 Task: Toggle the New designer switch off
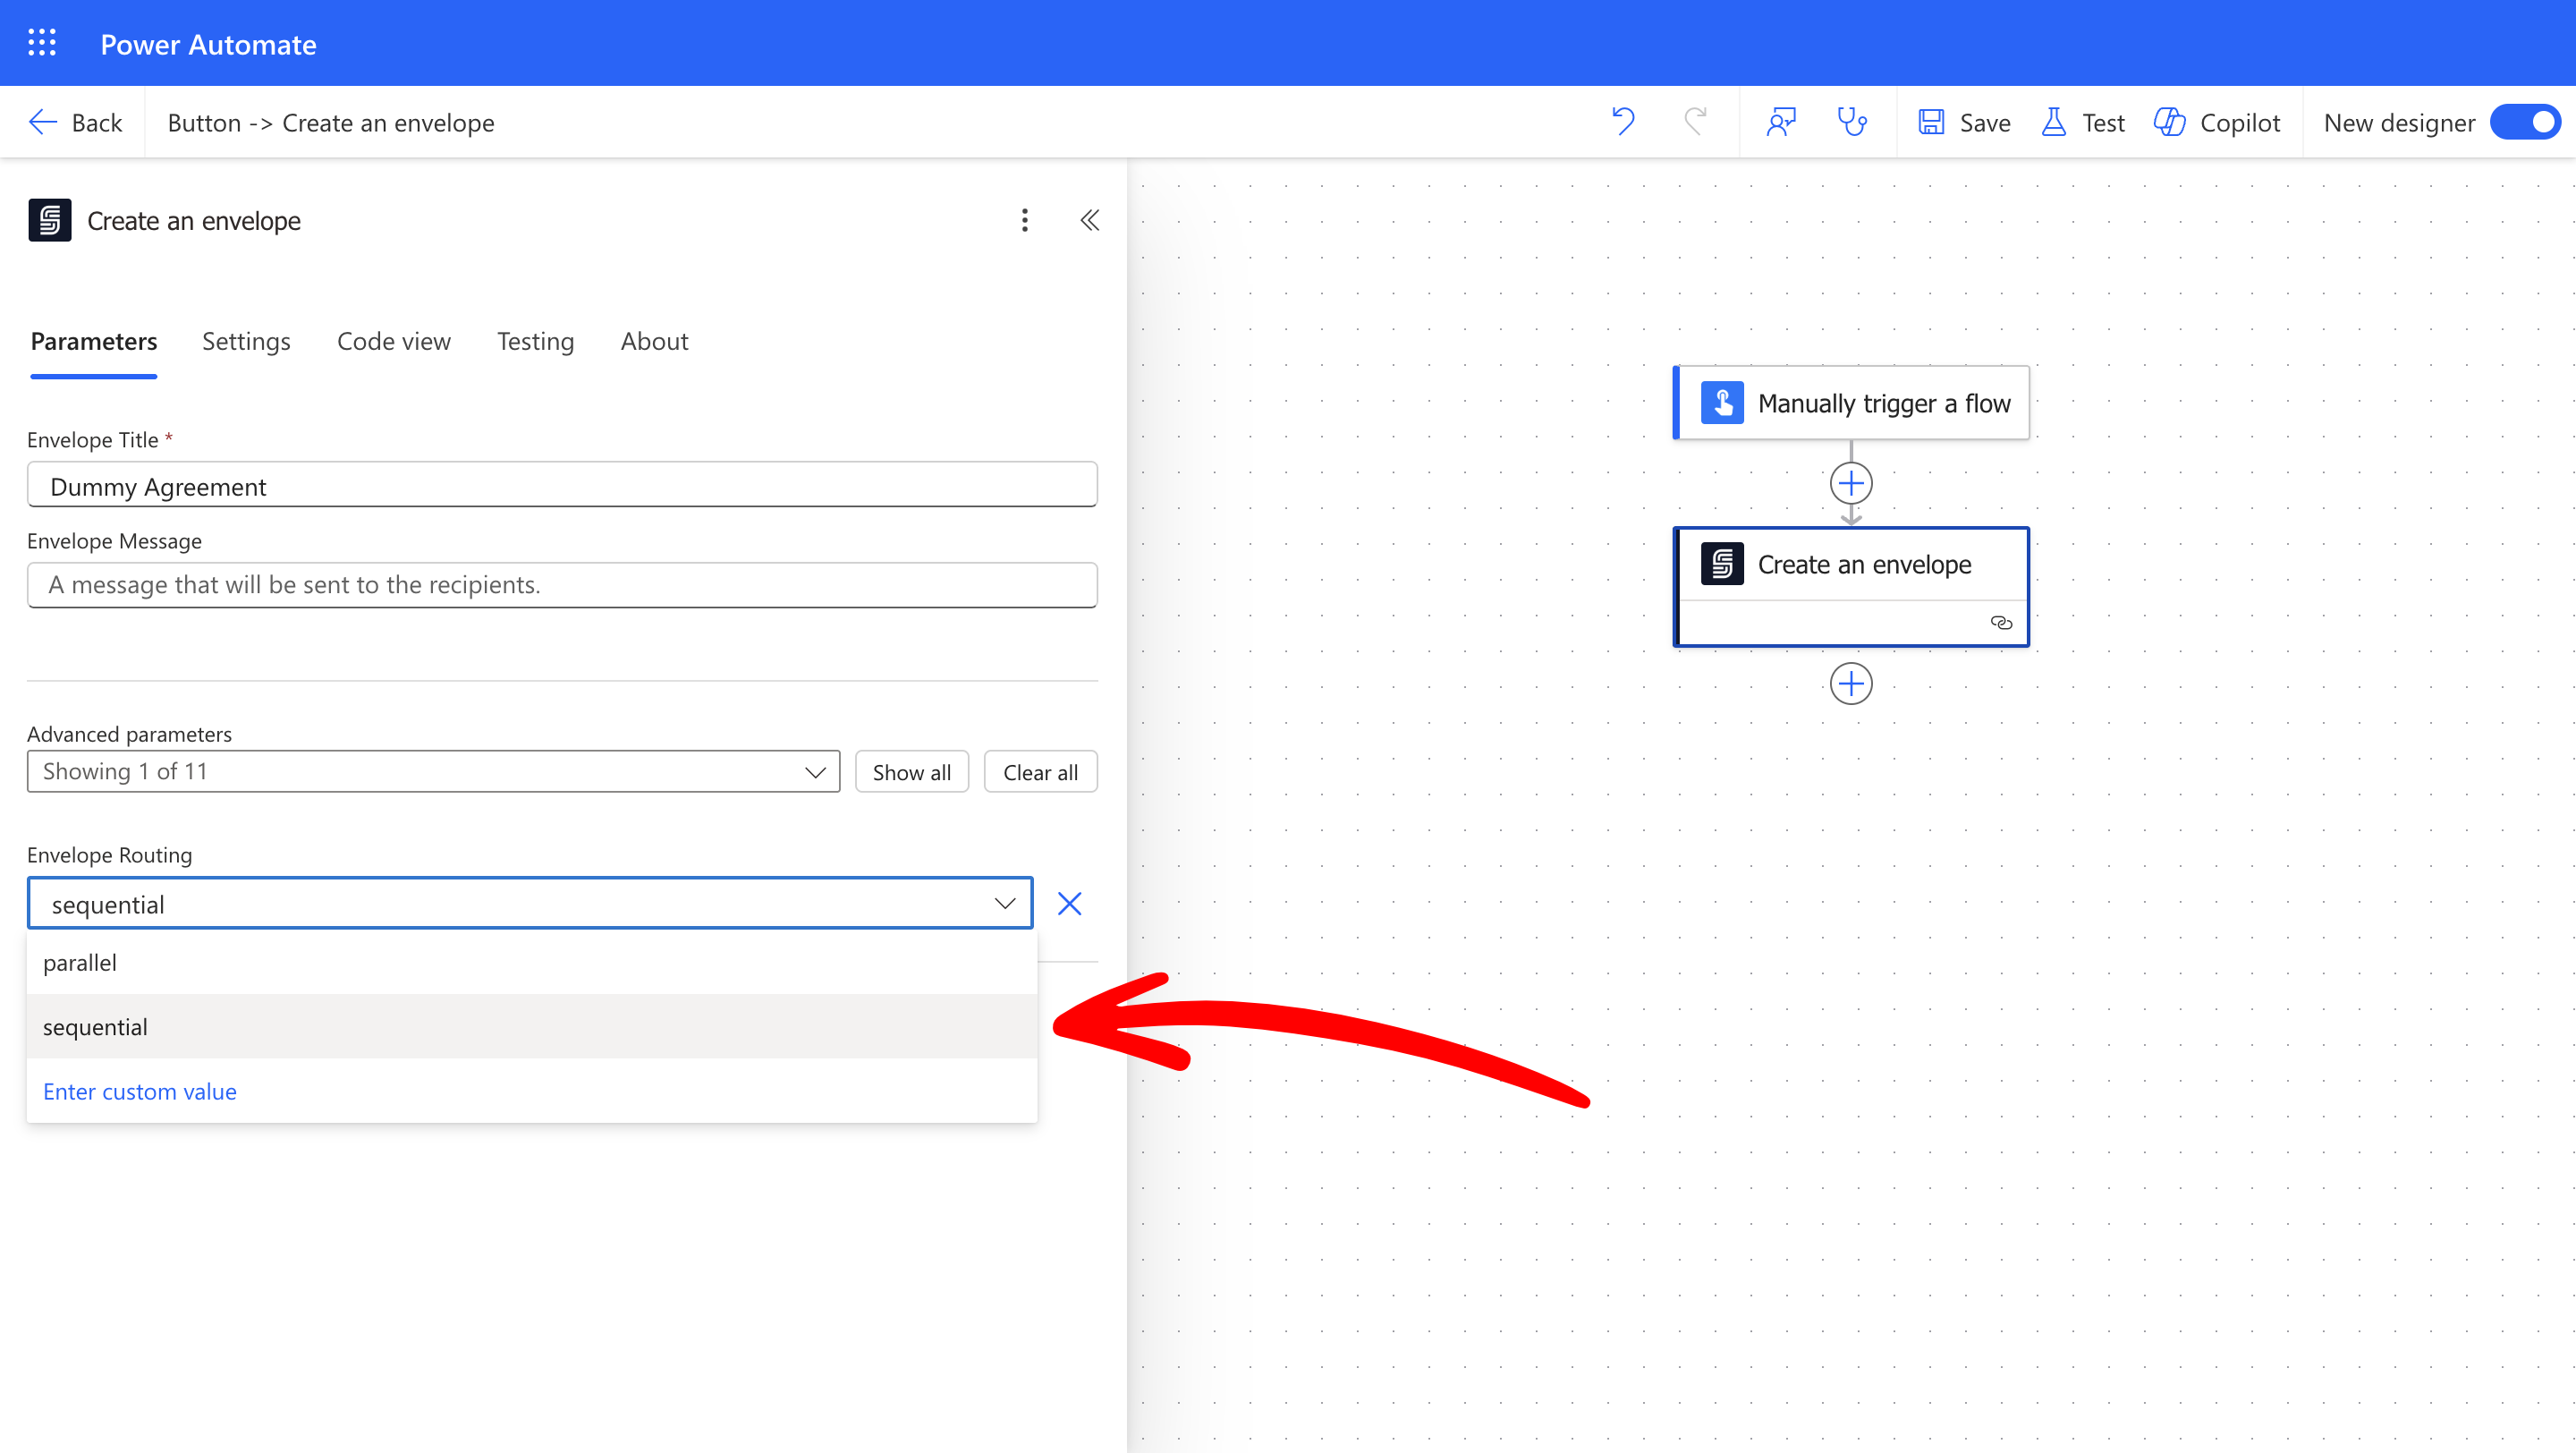[2525, 122]
